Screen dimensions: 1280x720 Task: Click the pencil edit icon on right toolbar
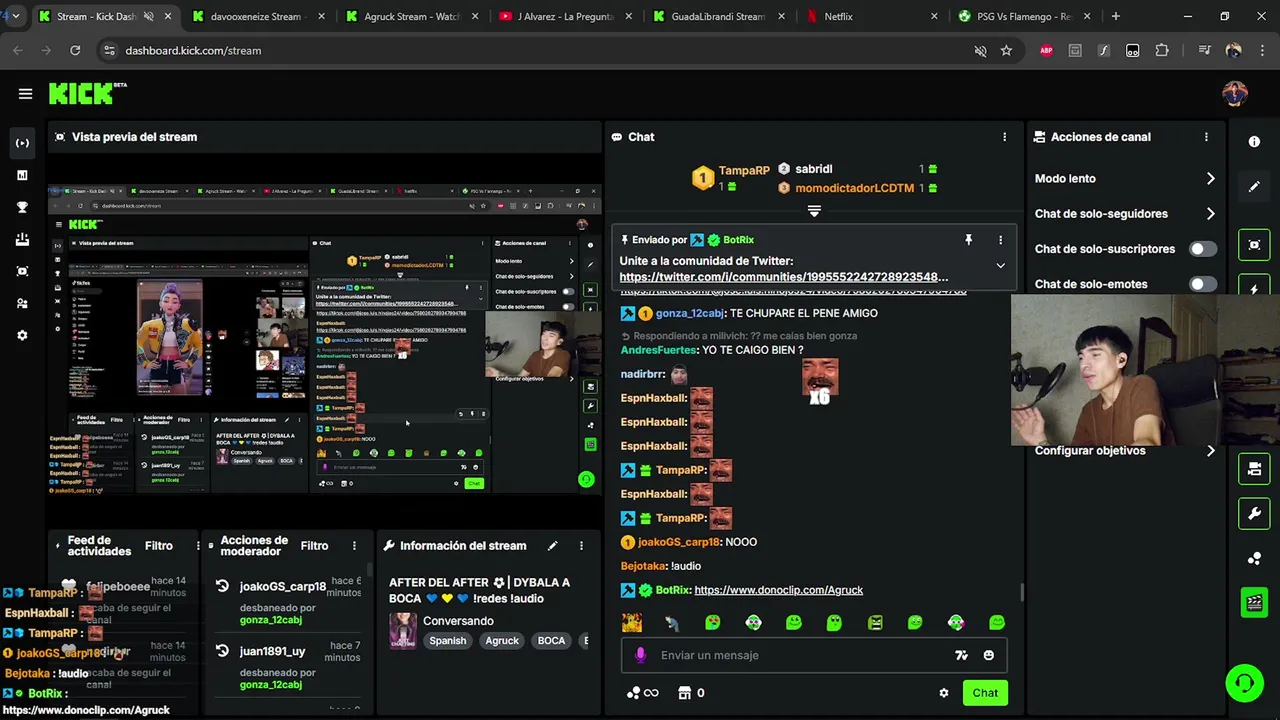point(1254,187)
